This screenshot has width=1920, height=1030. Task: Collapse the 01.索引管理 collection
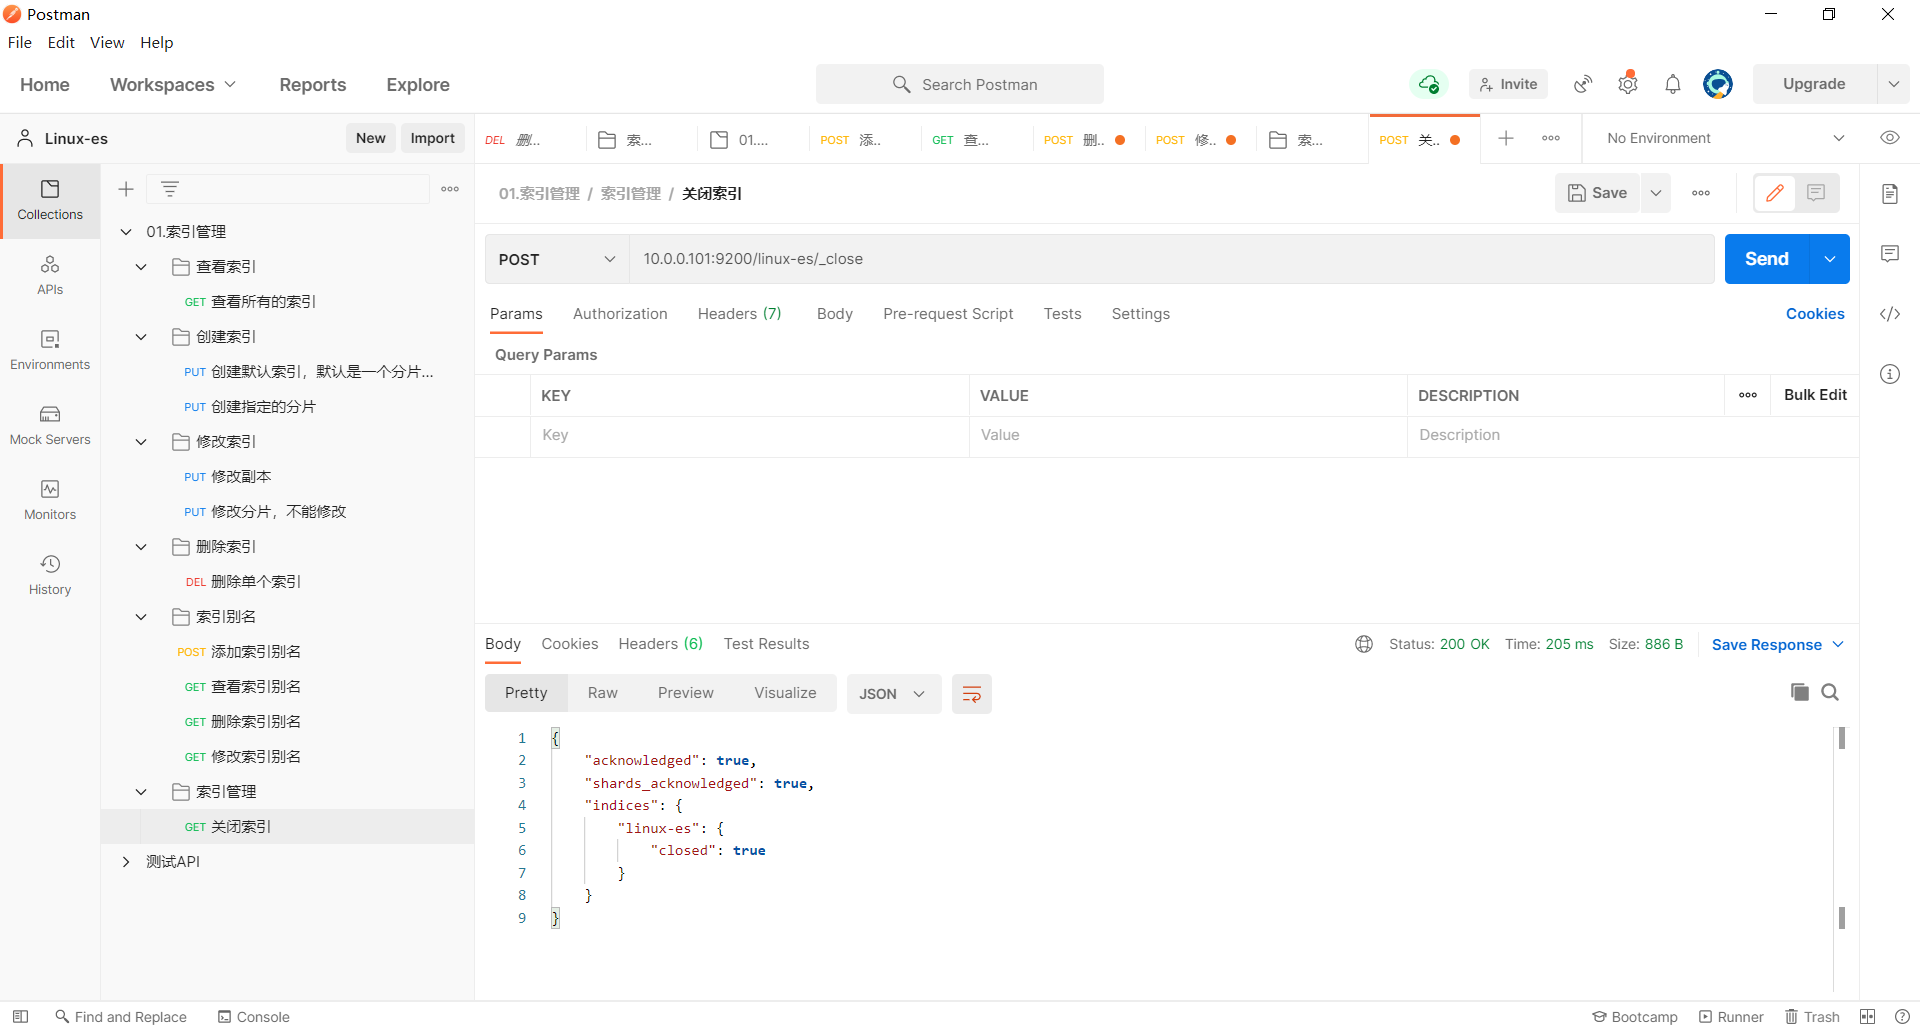coord(126,232)
